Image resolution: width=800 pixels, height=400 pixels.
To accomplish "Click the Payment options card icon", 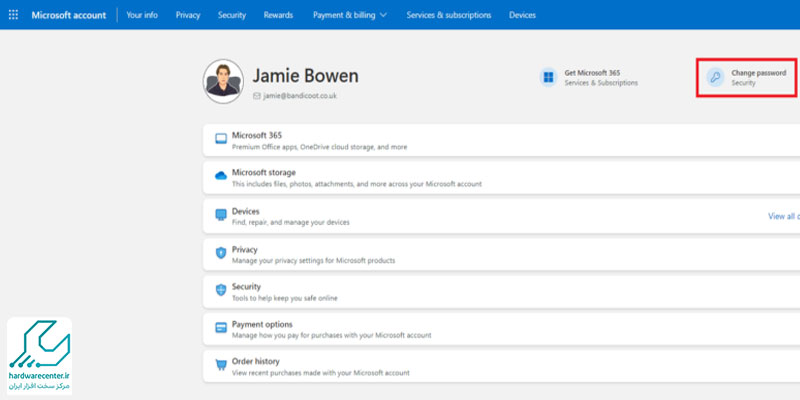I will point(221,328).
